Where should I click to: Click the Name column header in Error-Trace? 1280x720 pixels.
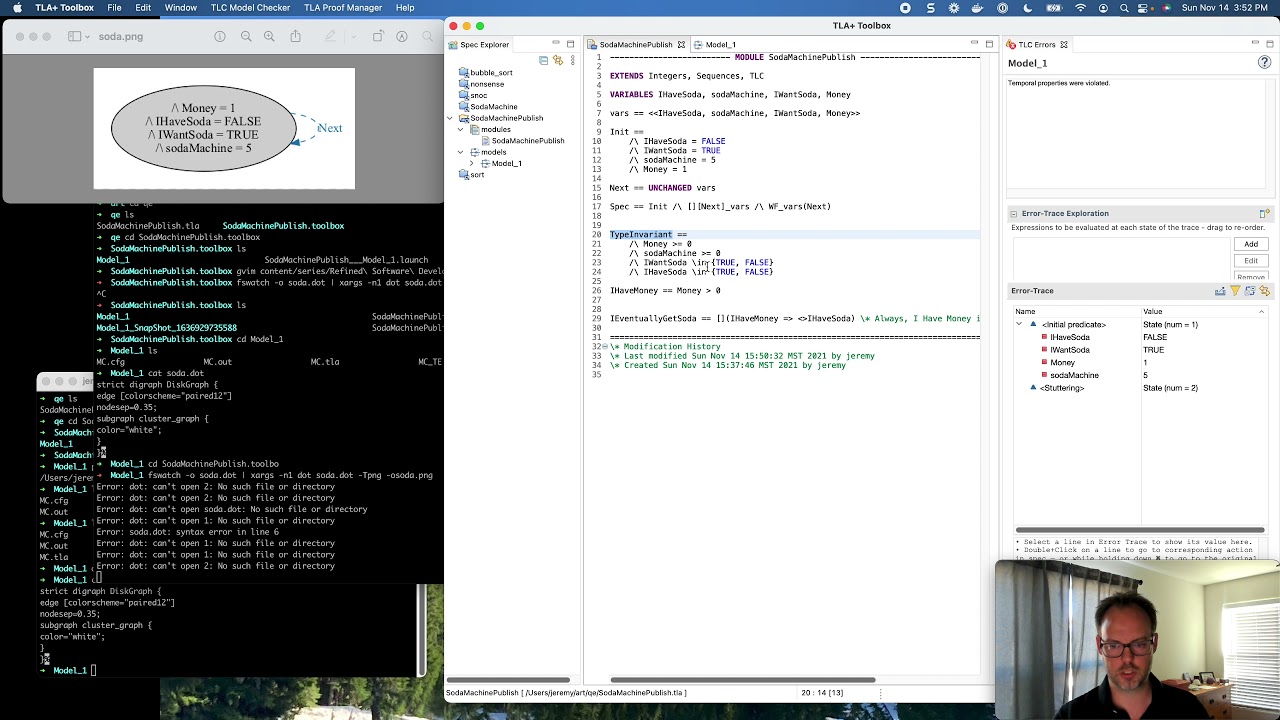pos(1076,311)
